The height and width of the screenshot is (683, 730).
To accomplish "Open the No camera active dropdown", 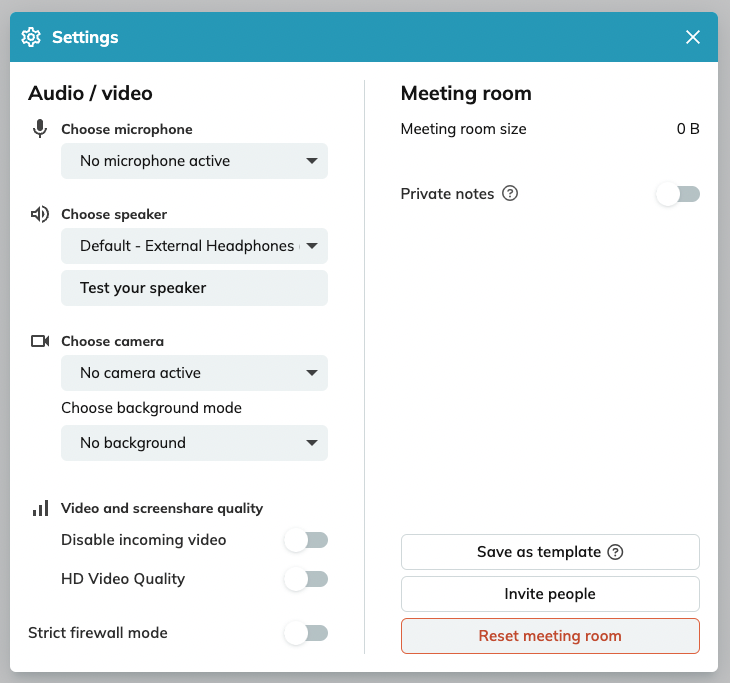I will point(195,373).
